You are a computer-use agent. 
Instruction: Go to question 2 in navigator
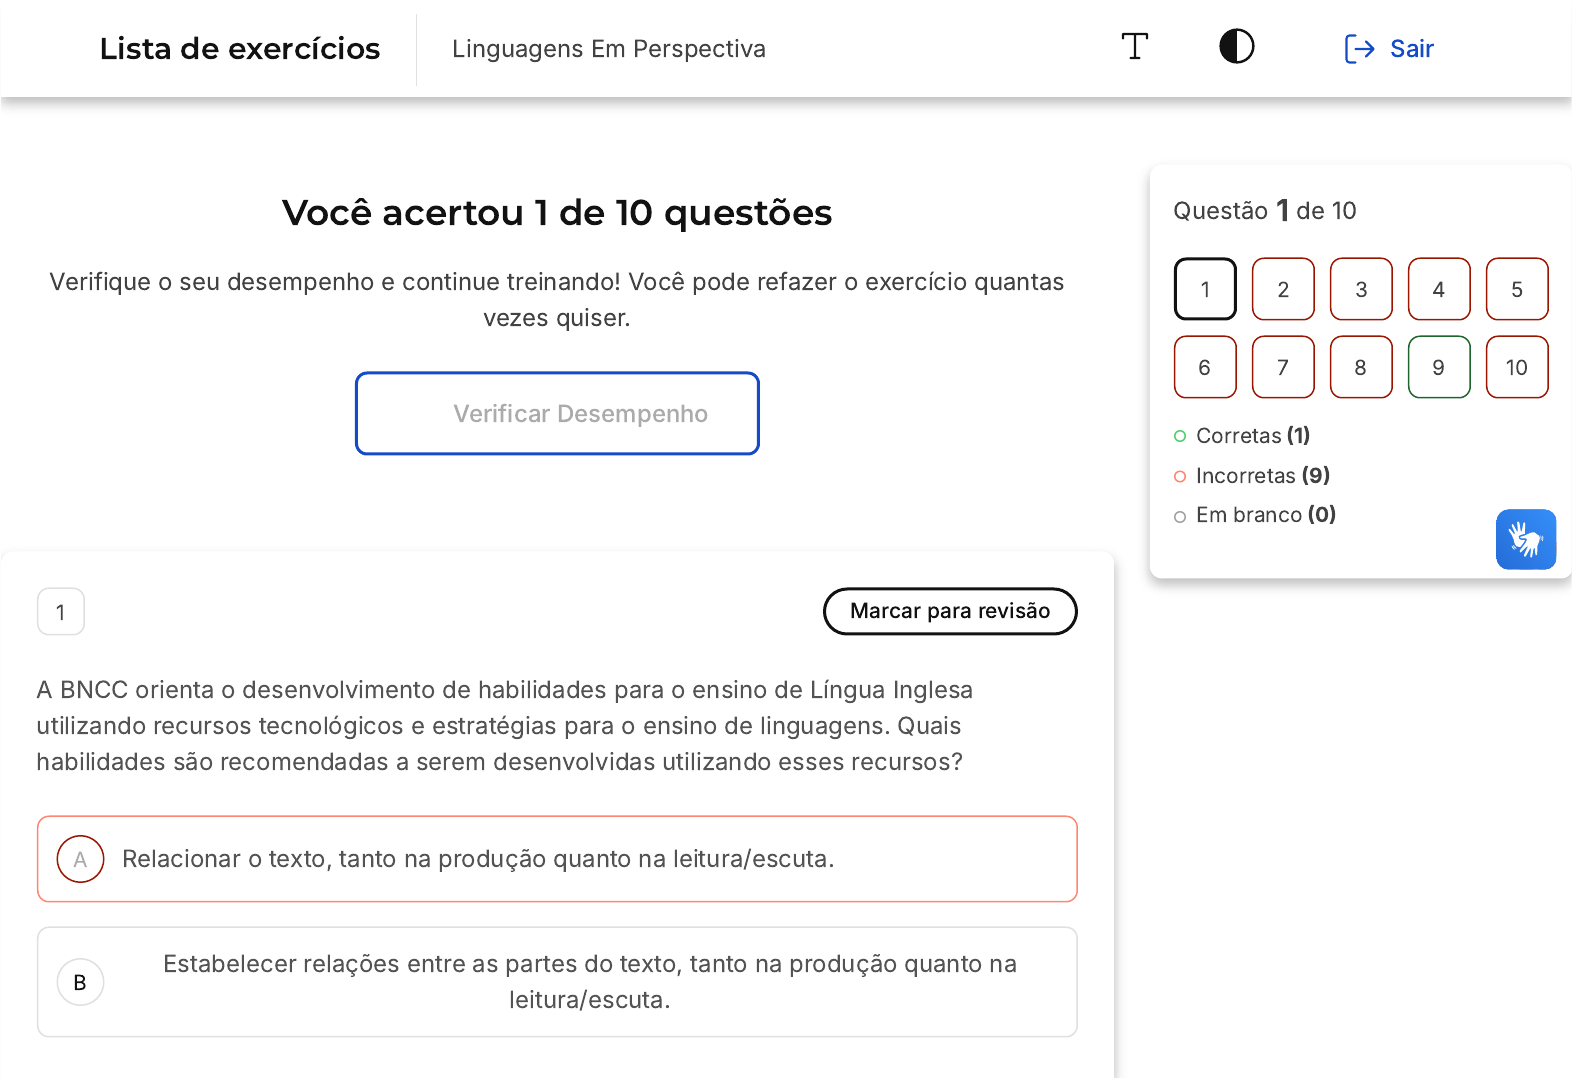point(1283,289)
